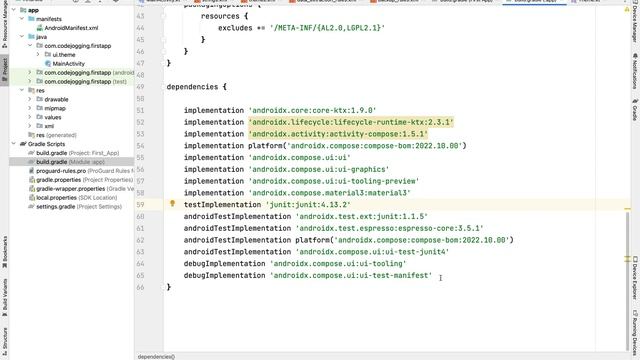Open the Structure side tab

[4, 341]
